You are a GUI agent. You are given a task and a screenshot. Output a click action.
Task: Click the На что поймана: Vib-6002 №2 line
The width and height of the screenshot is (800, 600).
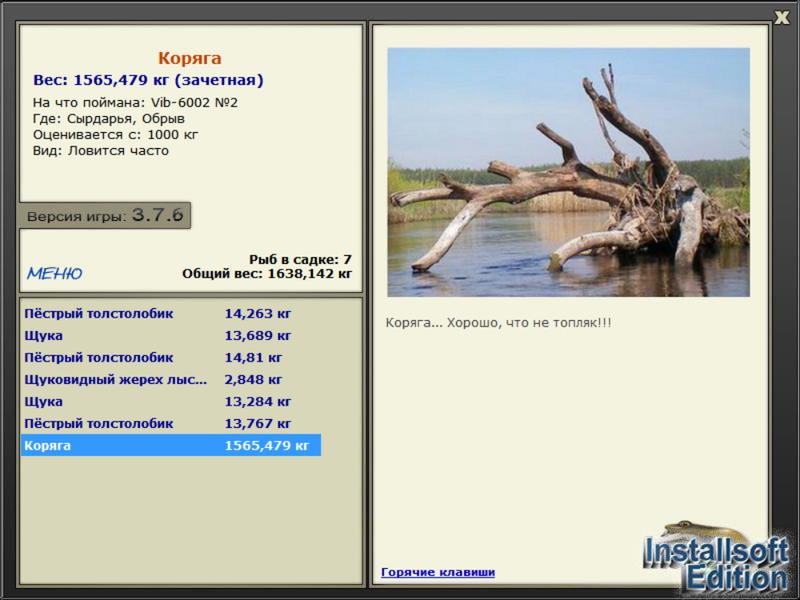[x=135, y=103]
